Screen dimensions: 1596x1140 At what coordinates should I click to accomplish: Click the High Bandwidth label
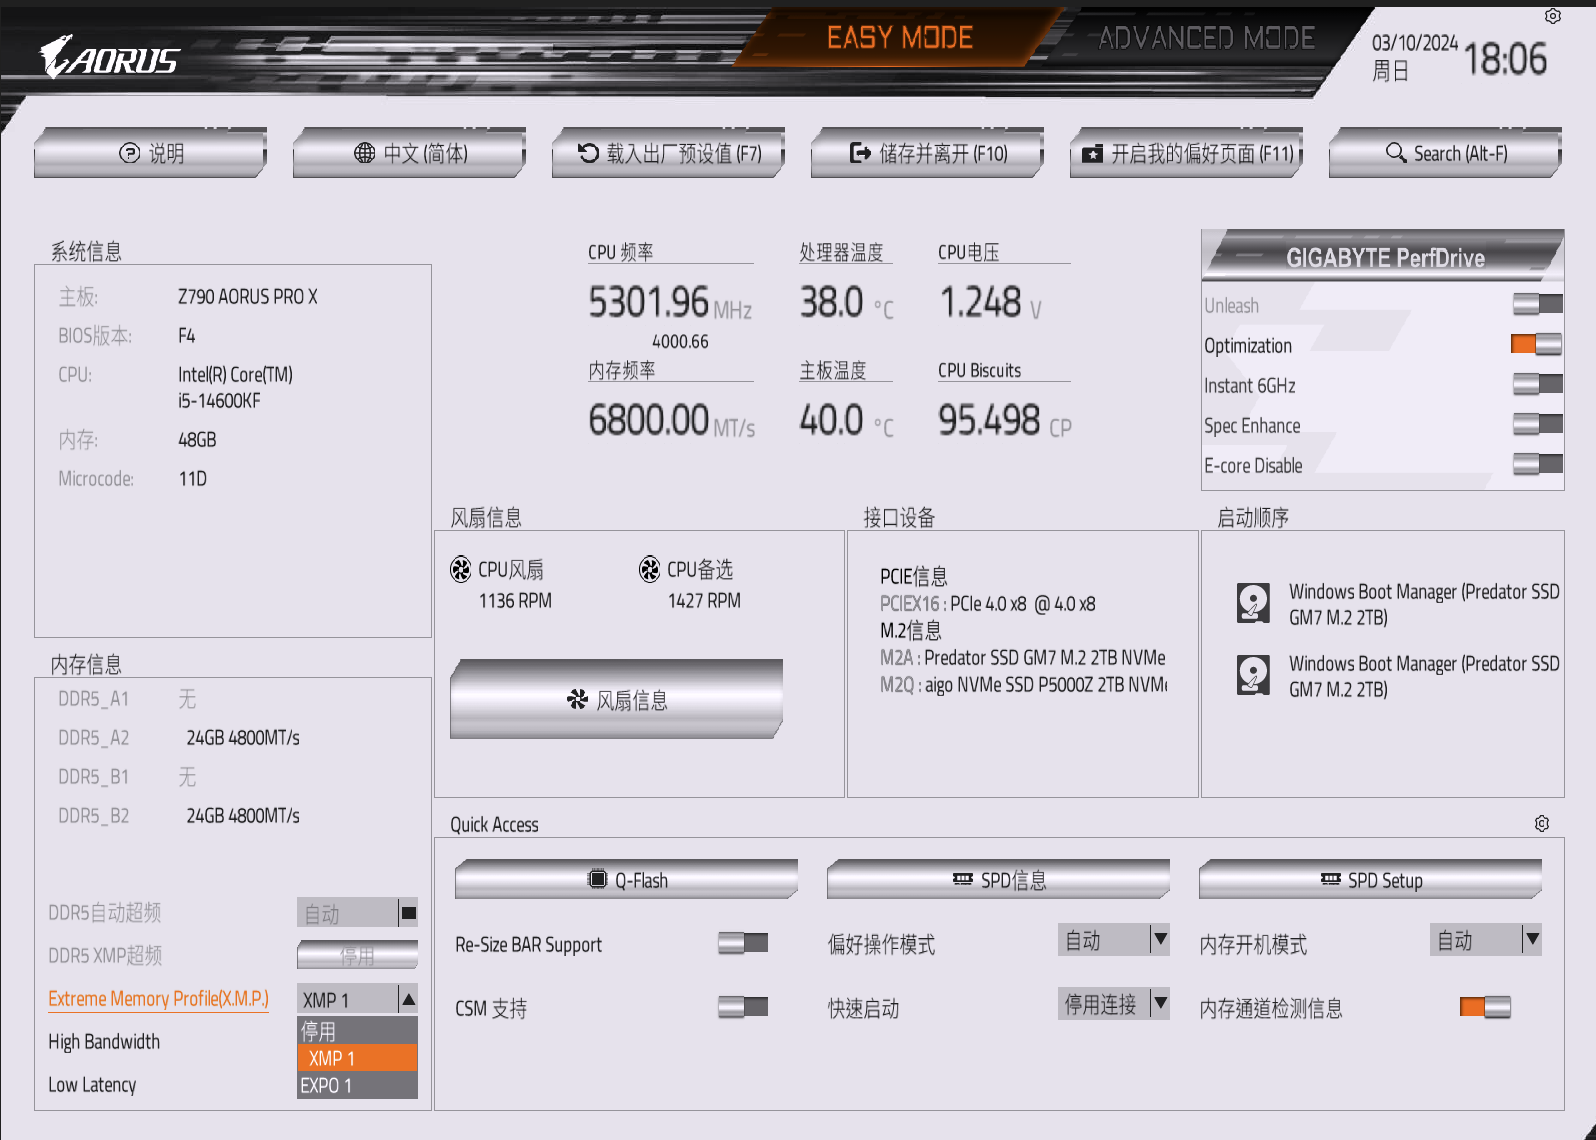click(104, 1042)
